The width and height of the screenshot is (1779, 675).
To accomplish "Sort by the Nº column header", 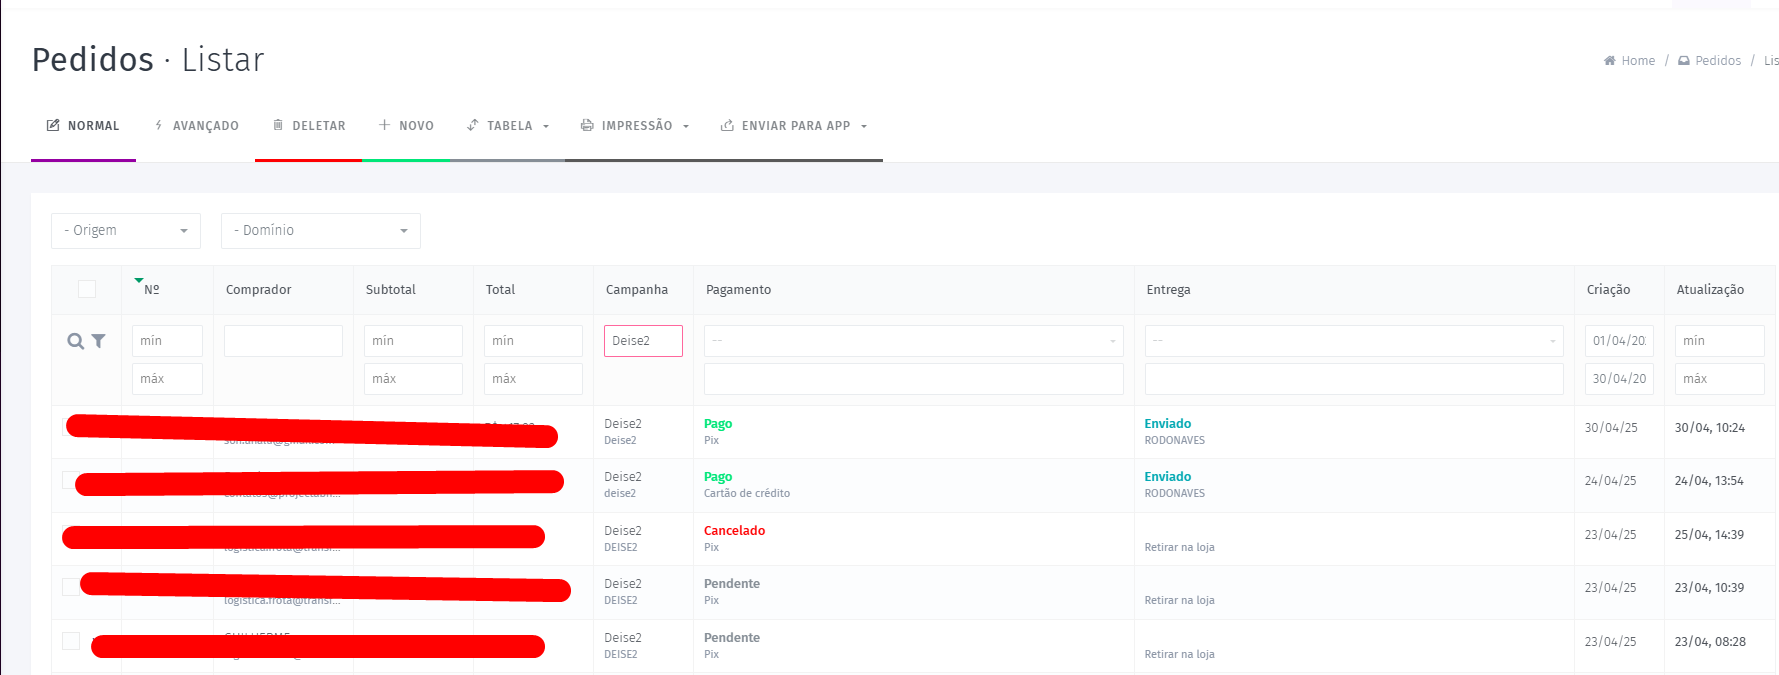I will tap(152, 290).
